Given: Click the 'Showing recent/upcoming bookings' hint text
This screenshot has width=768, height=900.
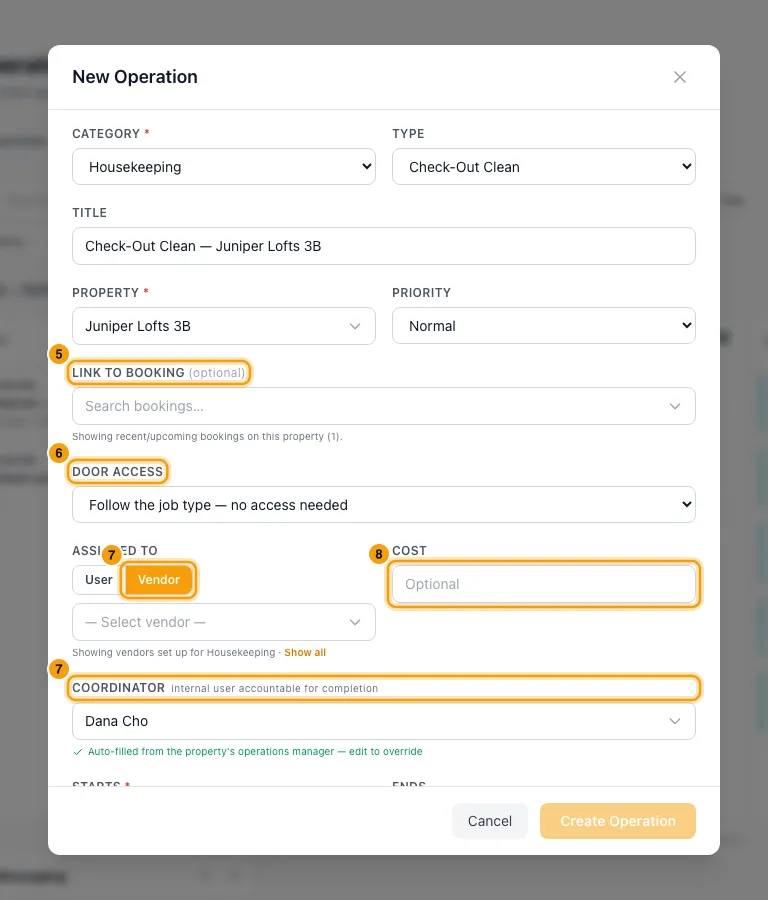Looking at the screenshot, I should pos(207,437).
